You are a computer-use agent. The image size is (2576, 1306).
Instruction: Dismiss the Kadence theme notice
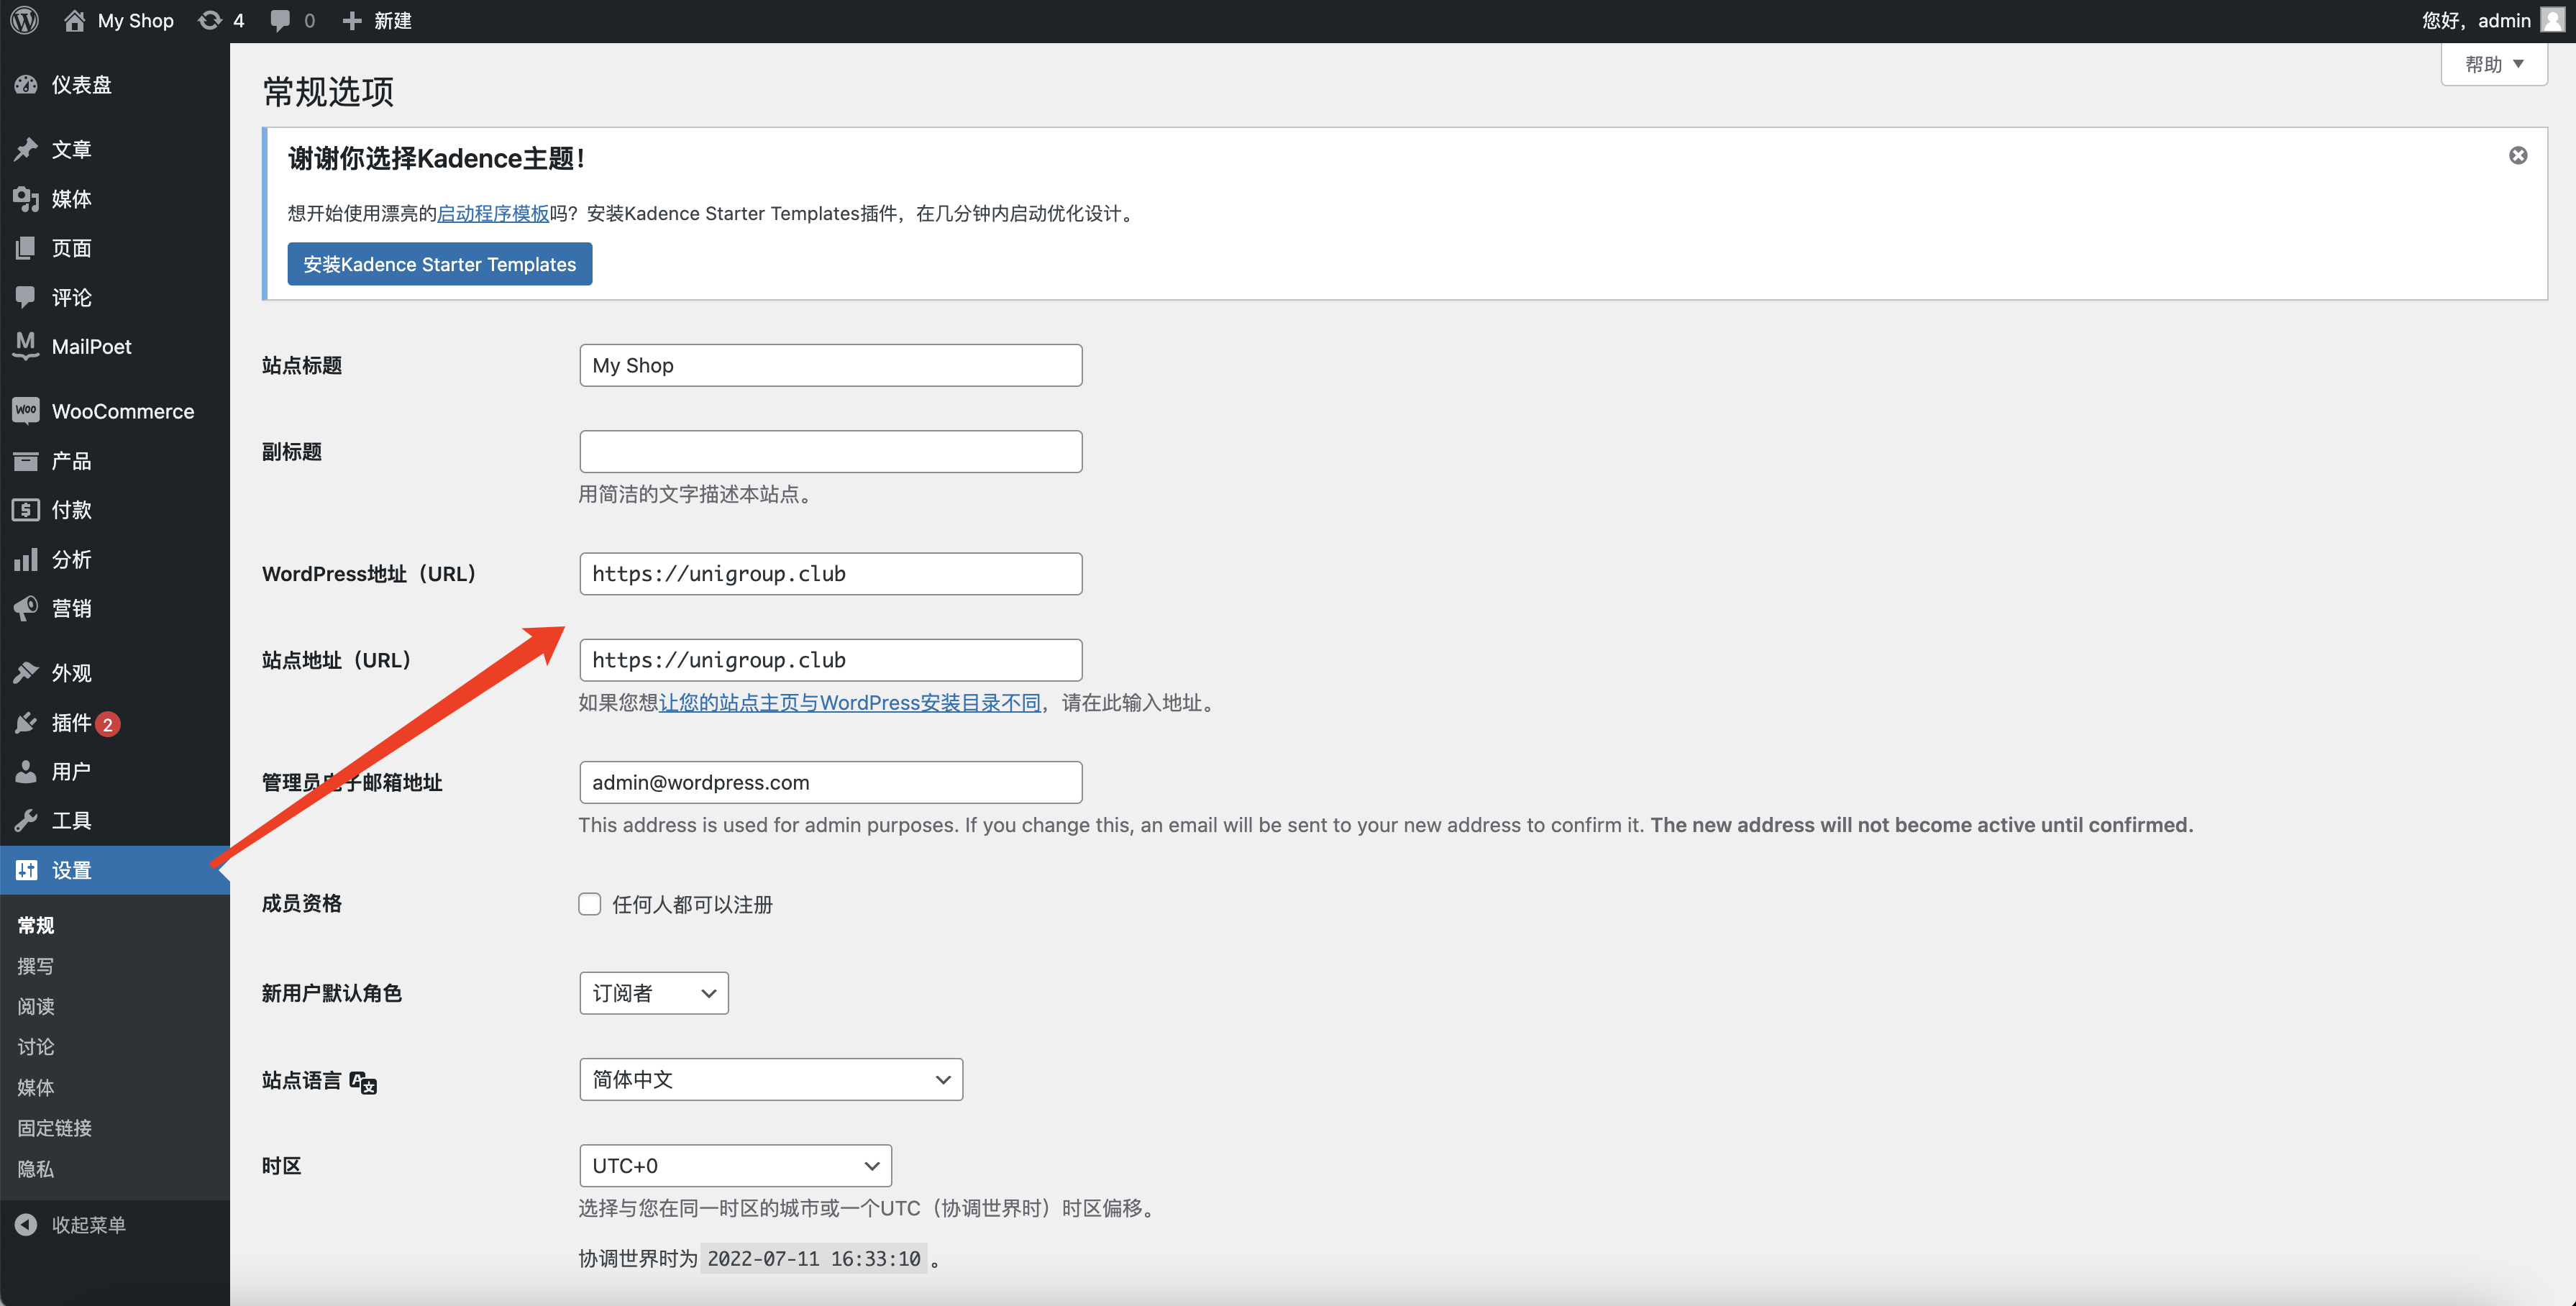2517,155
